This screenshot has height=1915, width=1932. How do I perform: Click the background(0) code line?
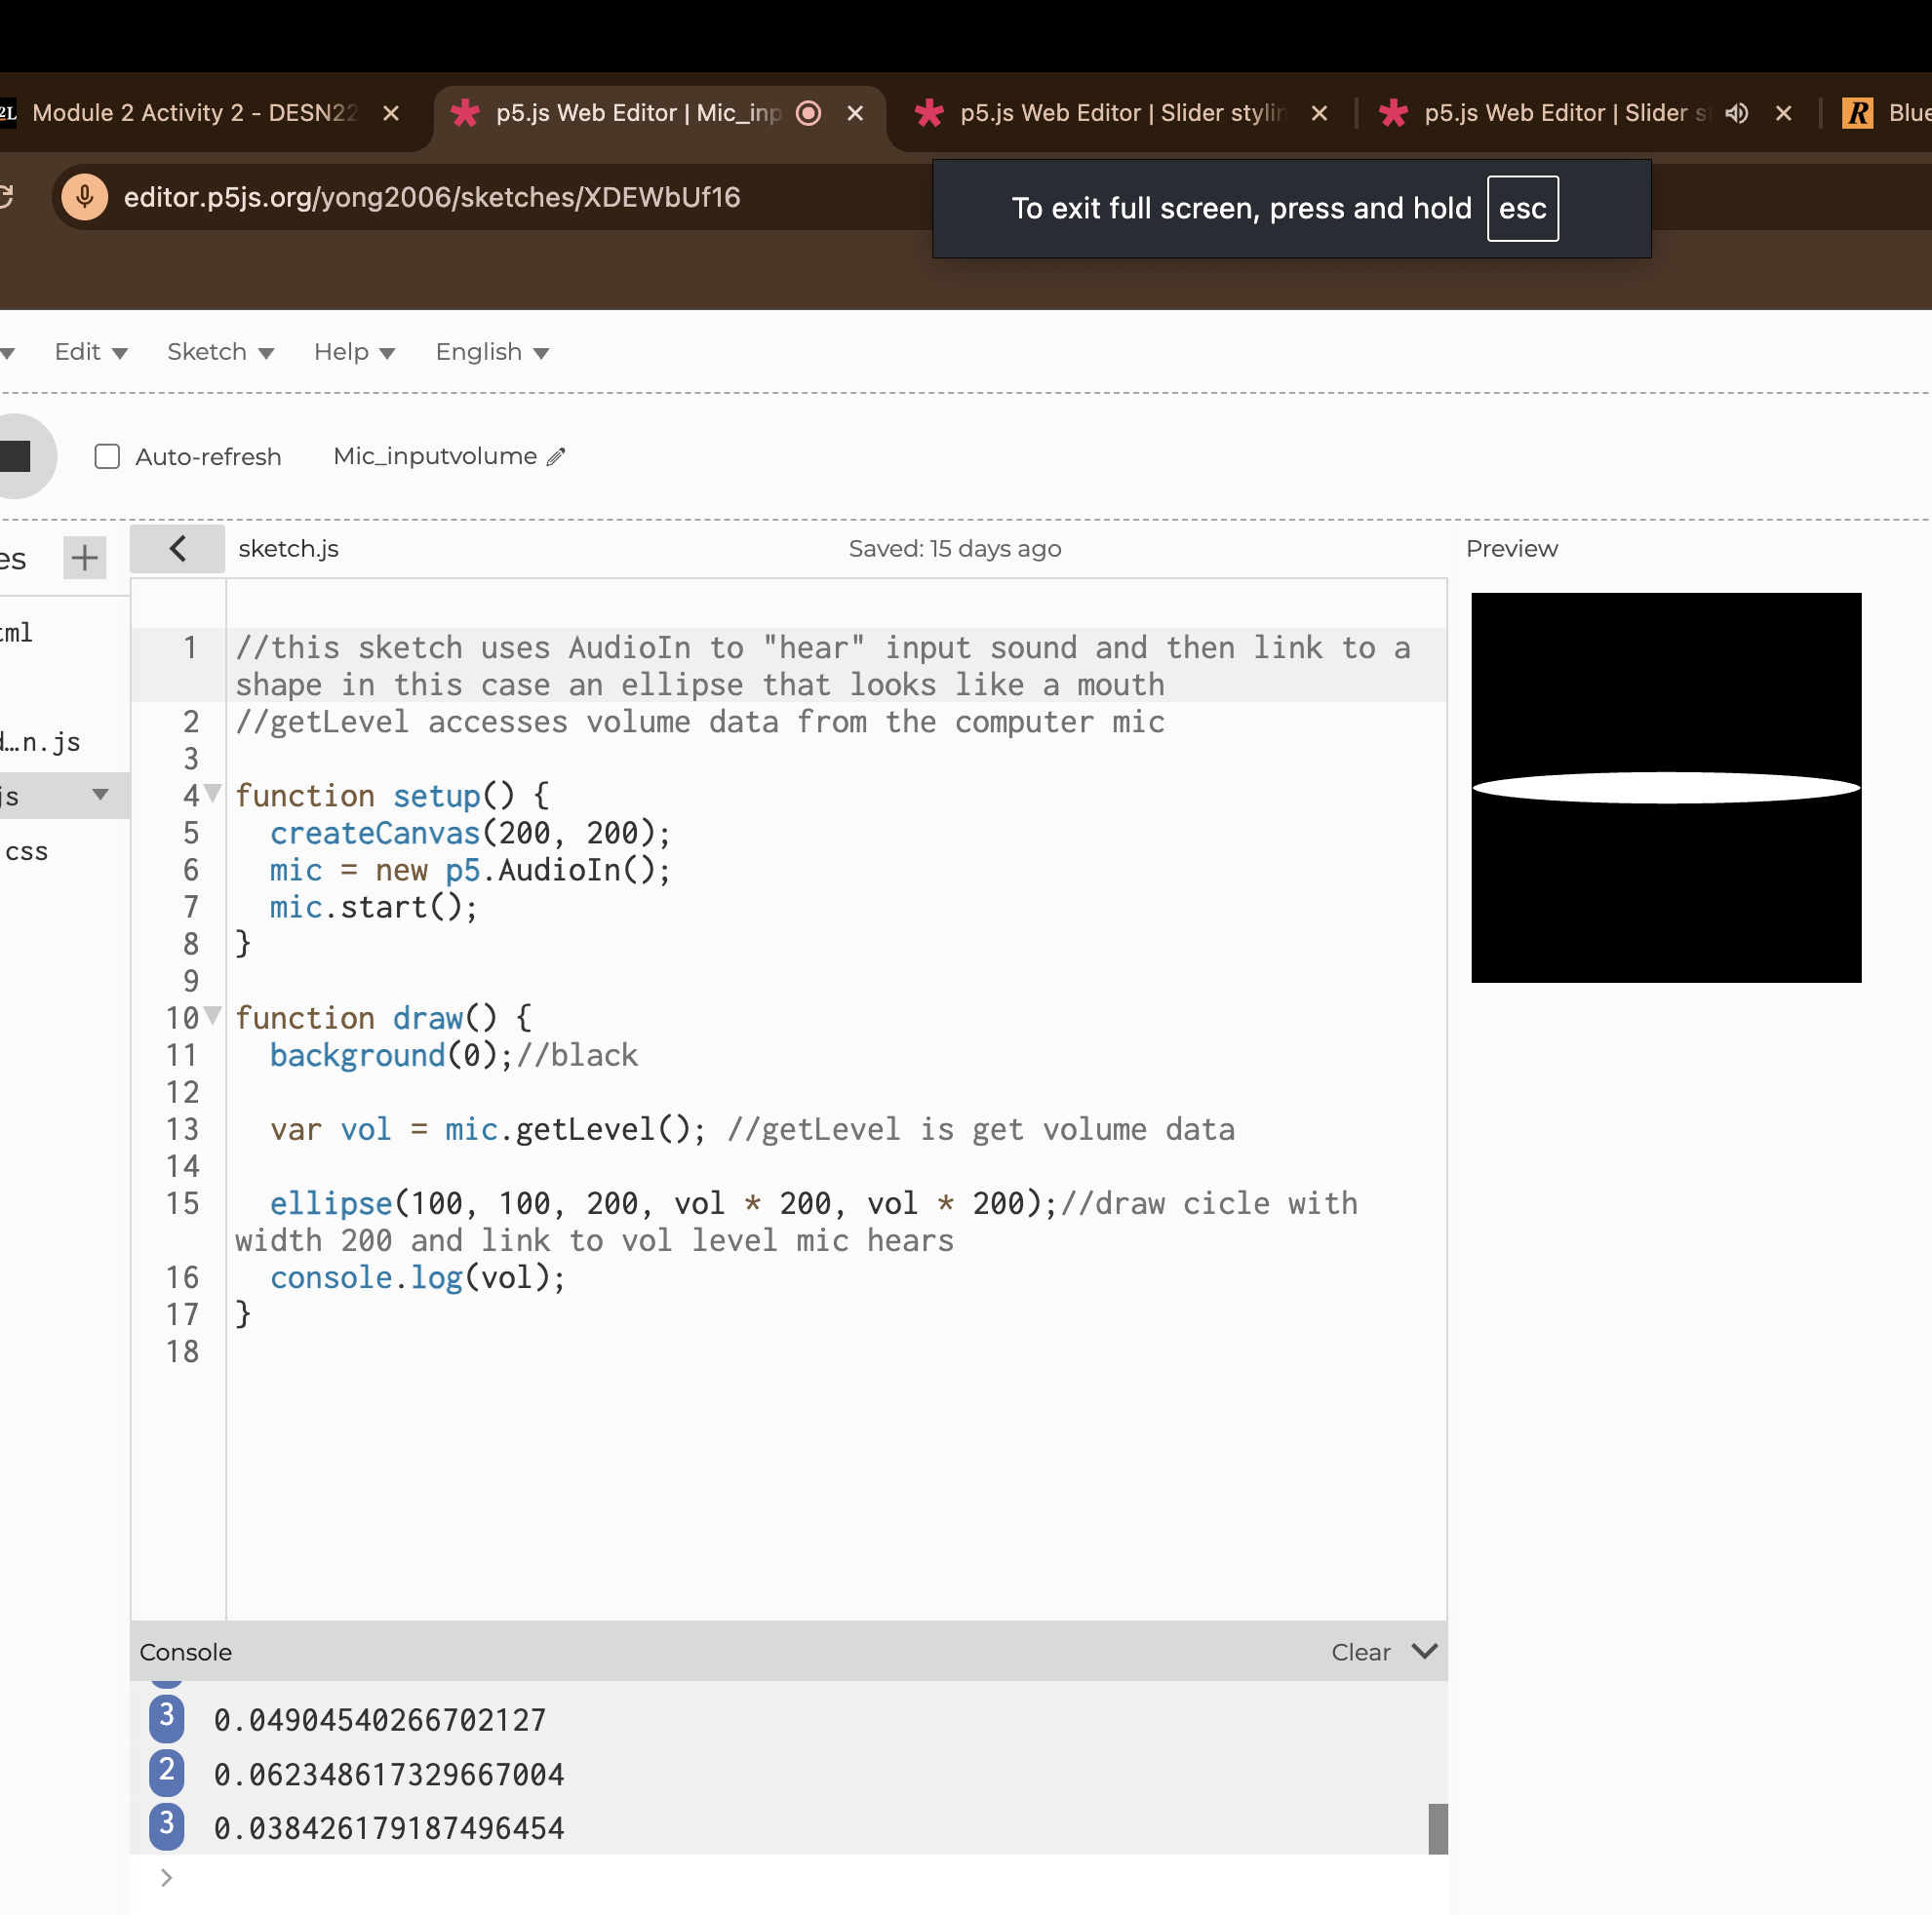coord(453,1055)
